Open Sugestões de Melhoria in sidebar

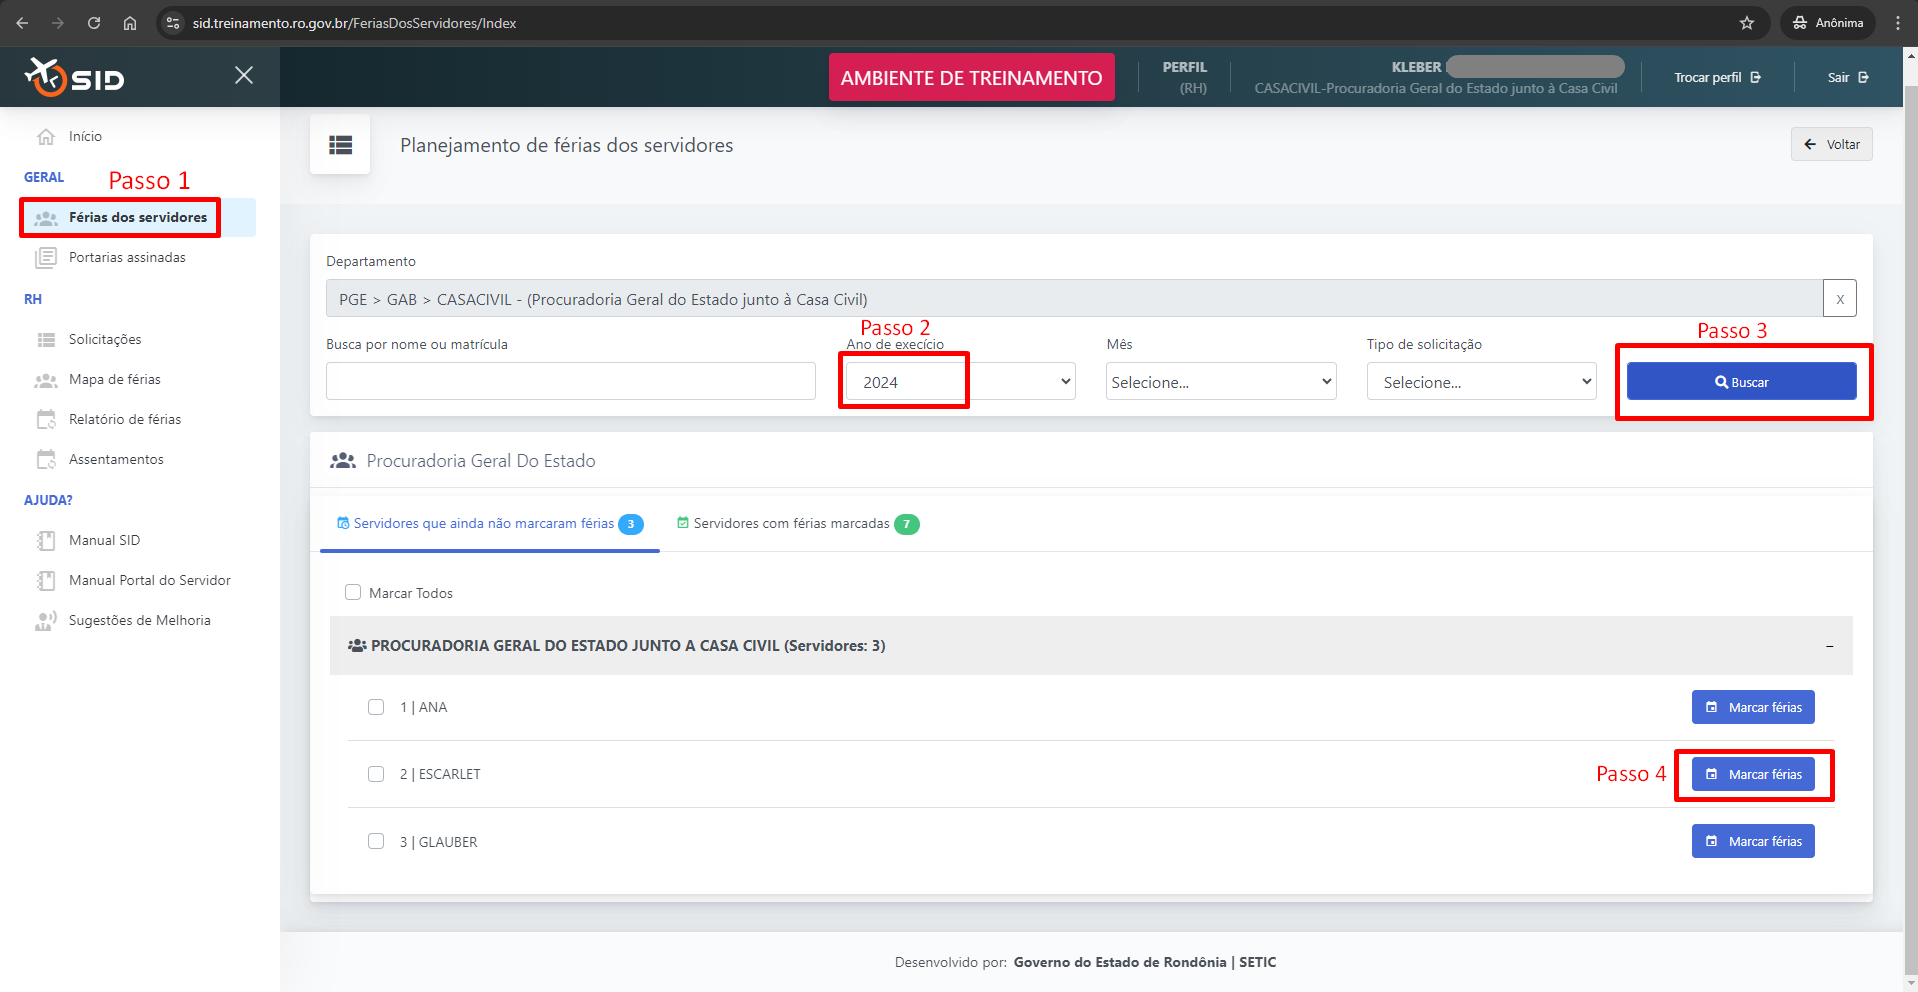(x=139, y=620)
